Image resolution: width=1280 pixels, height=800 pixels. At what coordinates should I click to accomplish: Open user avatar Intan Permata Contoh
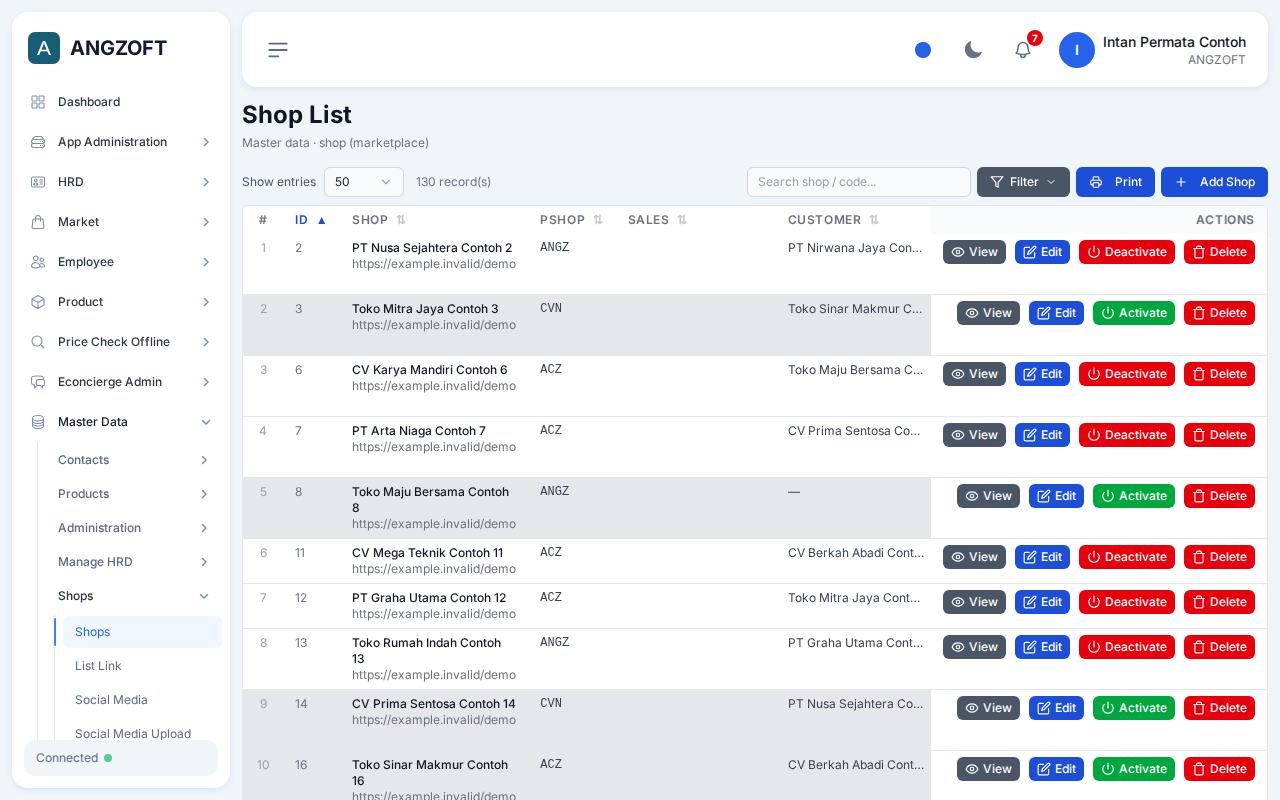pyautogui.click(x=1077, y=50)
